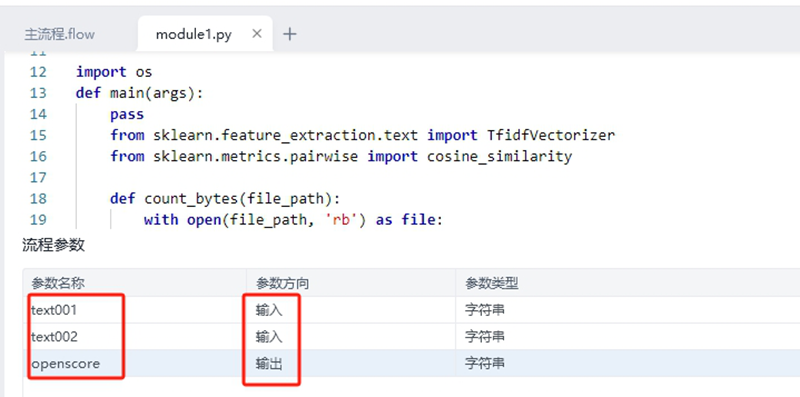This screenshot has height=397, width=800.
Task: Click the cosine_similarity import line
Action: point(341,156)
